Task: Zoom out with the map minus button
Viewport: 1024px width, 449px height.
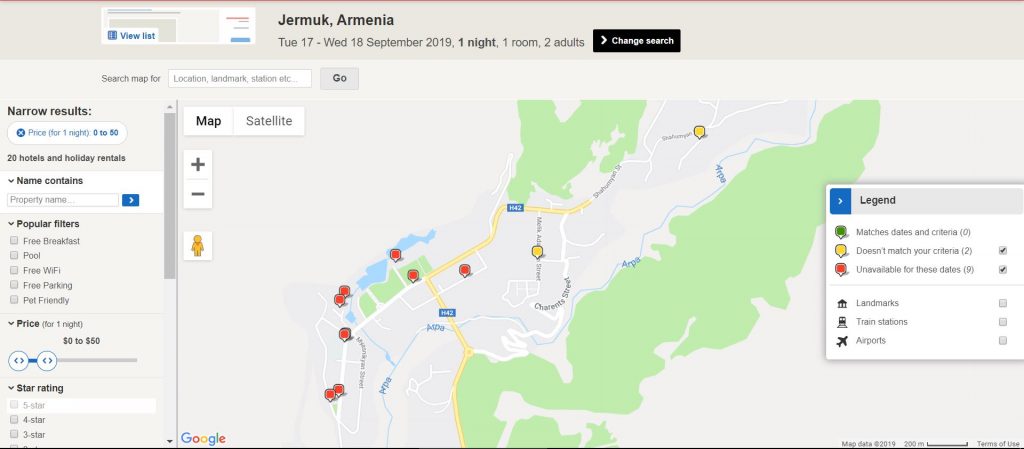Action: pyautogui.click(x=198, y=194)
